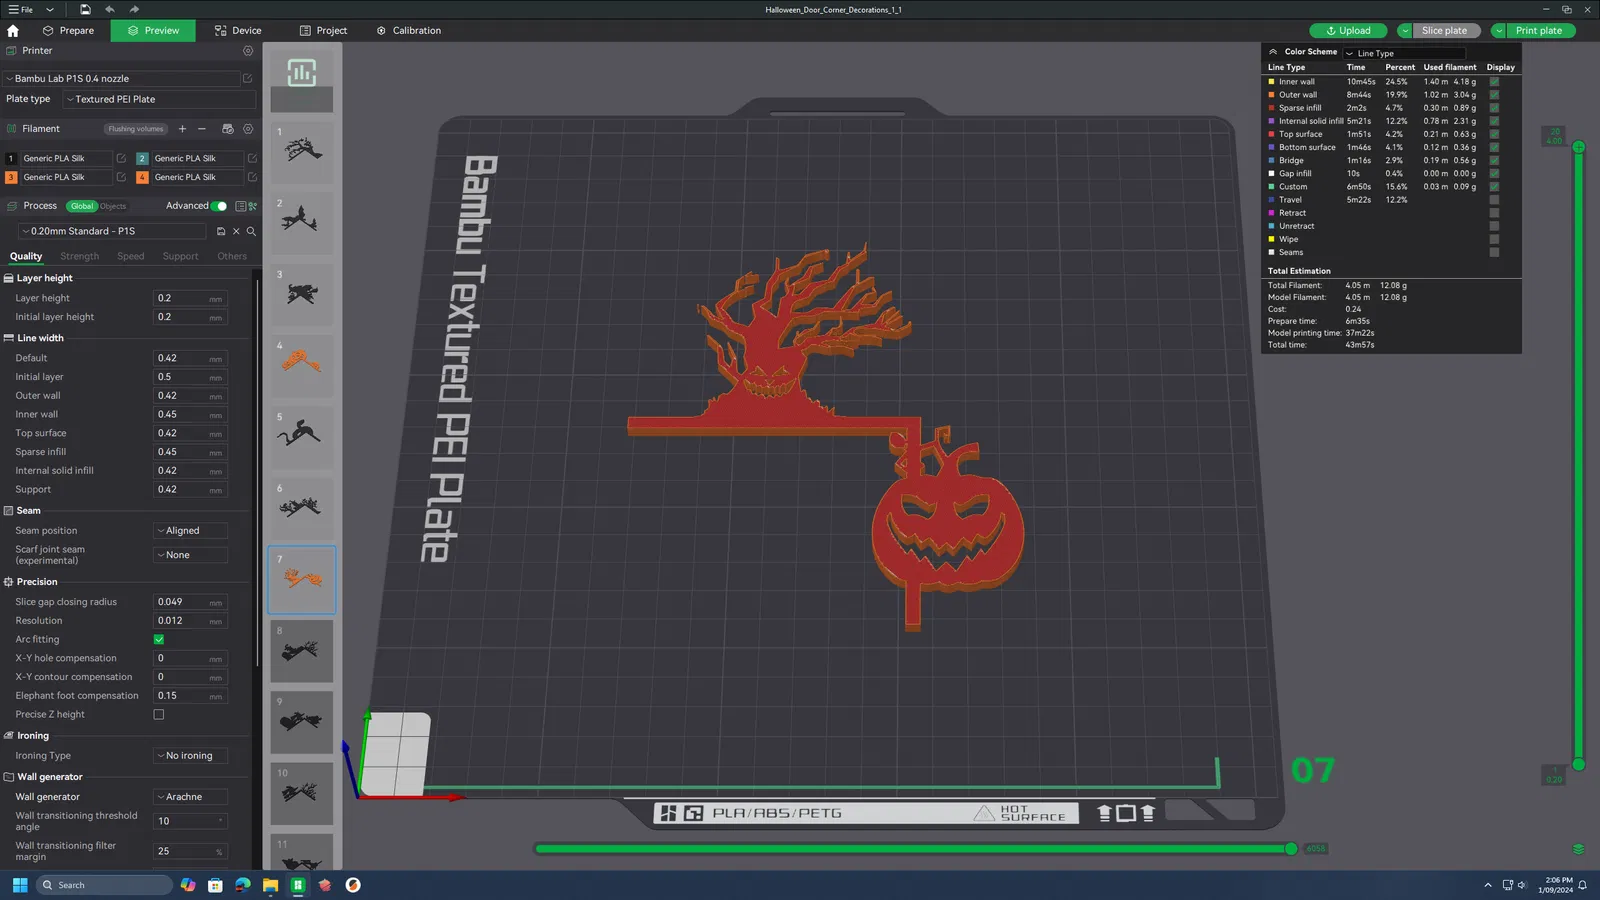Open the Seam position dropdown
Image resolution: width=1600 pixels, height=900 pixels.
191,531
